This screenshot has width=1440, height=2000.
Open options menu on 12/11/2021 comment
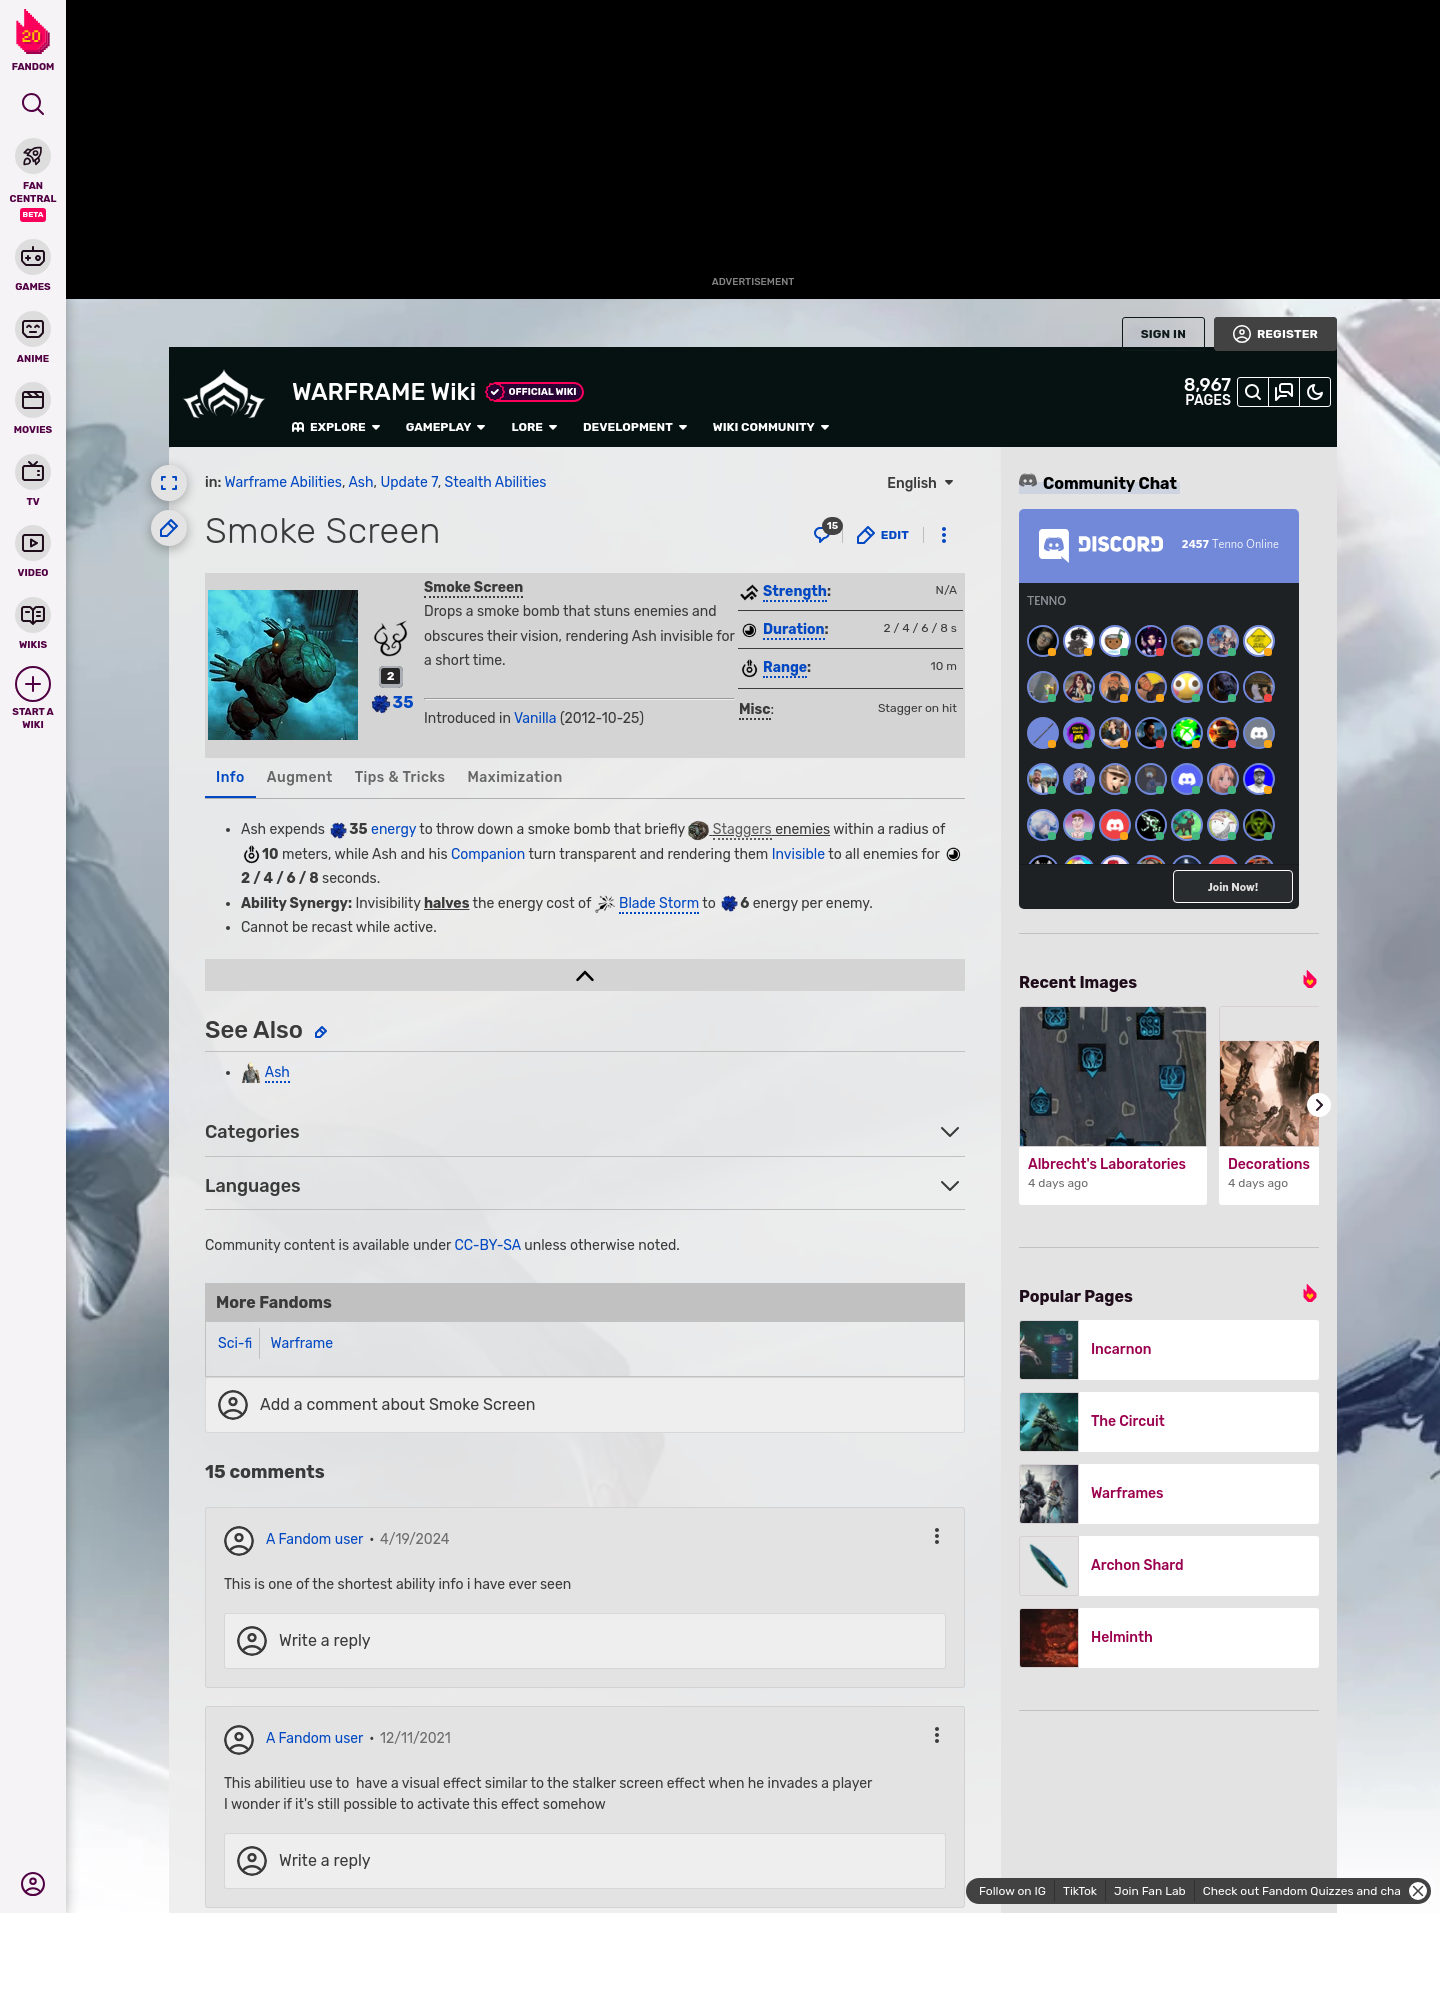pos(937,1735)
